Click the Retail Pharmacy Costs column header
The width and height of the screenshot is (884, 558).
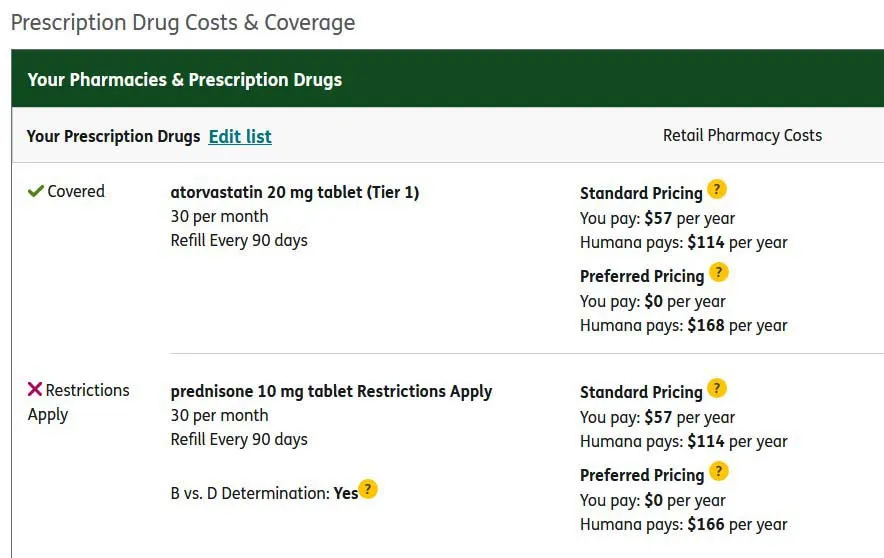742,135
